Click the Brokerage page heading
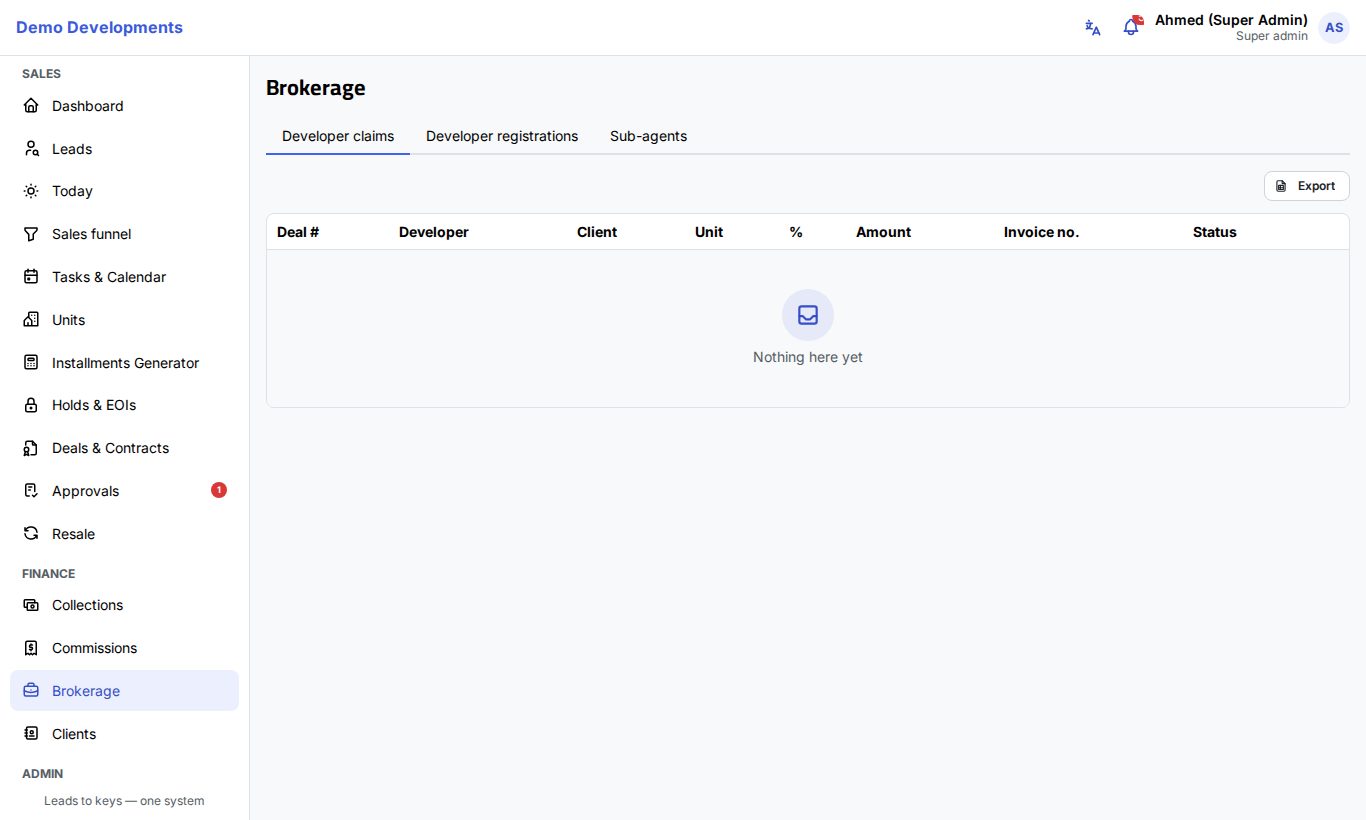This screenshot has width=1366, height=820. click(x=316, y=88)
